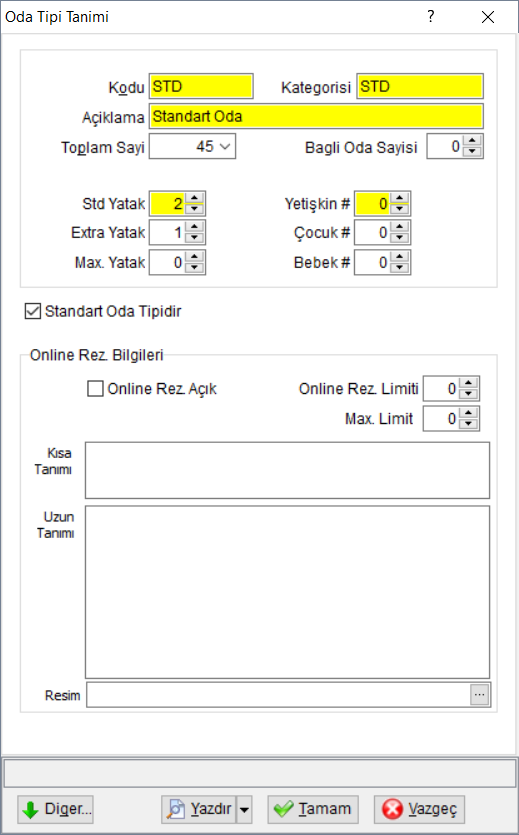
Task: Click the Diger button with green arrow
Action: pos(55,809)
